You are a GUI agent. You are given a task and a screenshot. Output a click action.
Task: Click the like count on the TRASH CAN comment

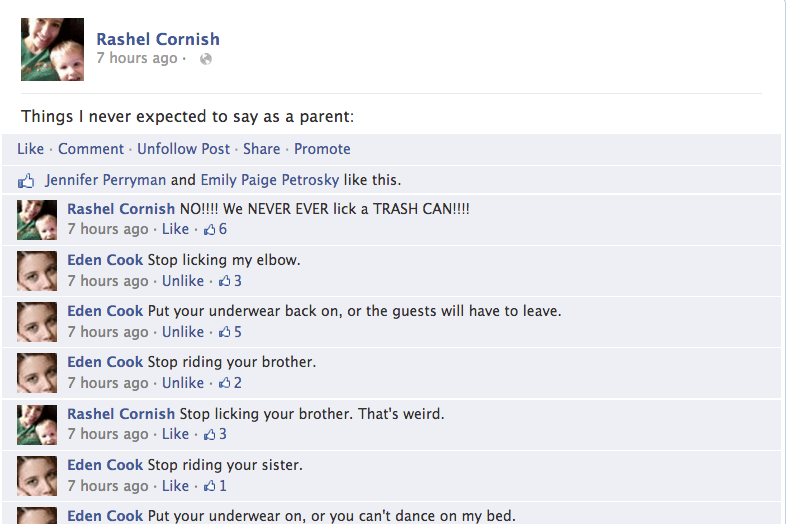point(215,229)
